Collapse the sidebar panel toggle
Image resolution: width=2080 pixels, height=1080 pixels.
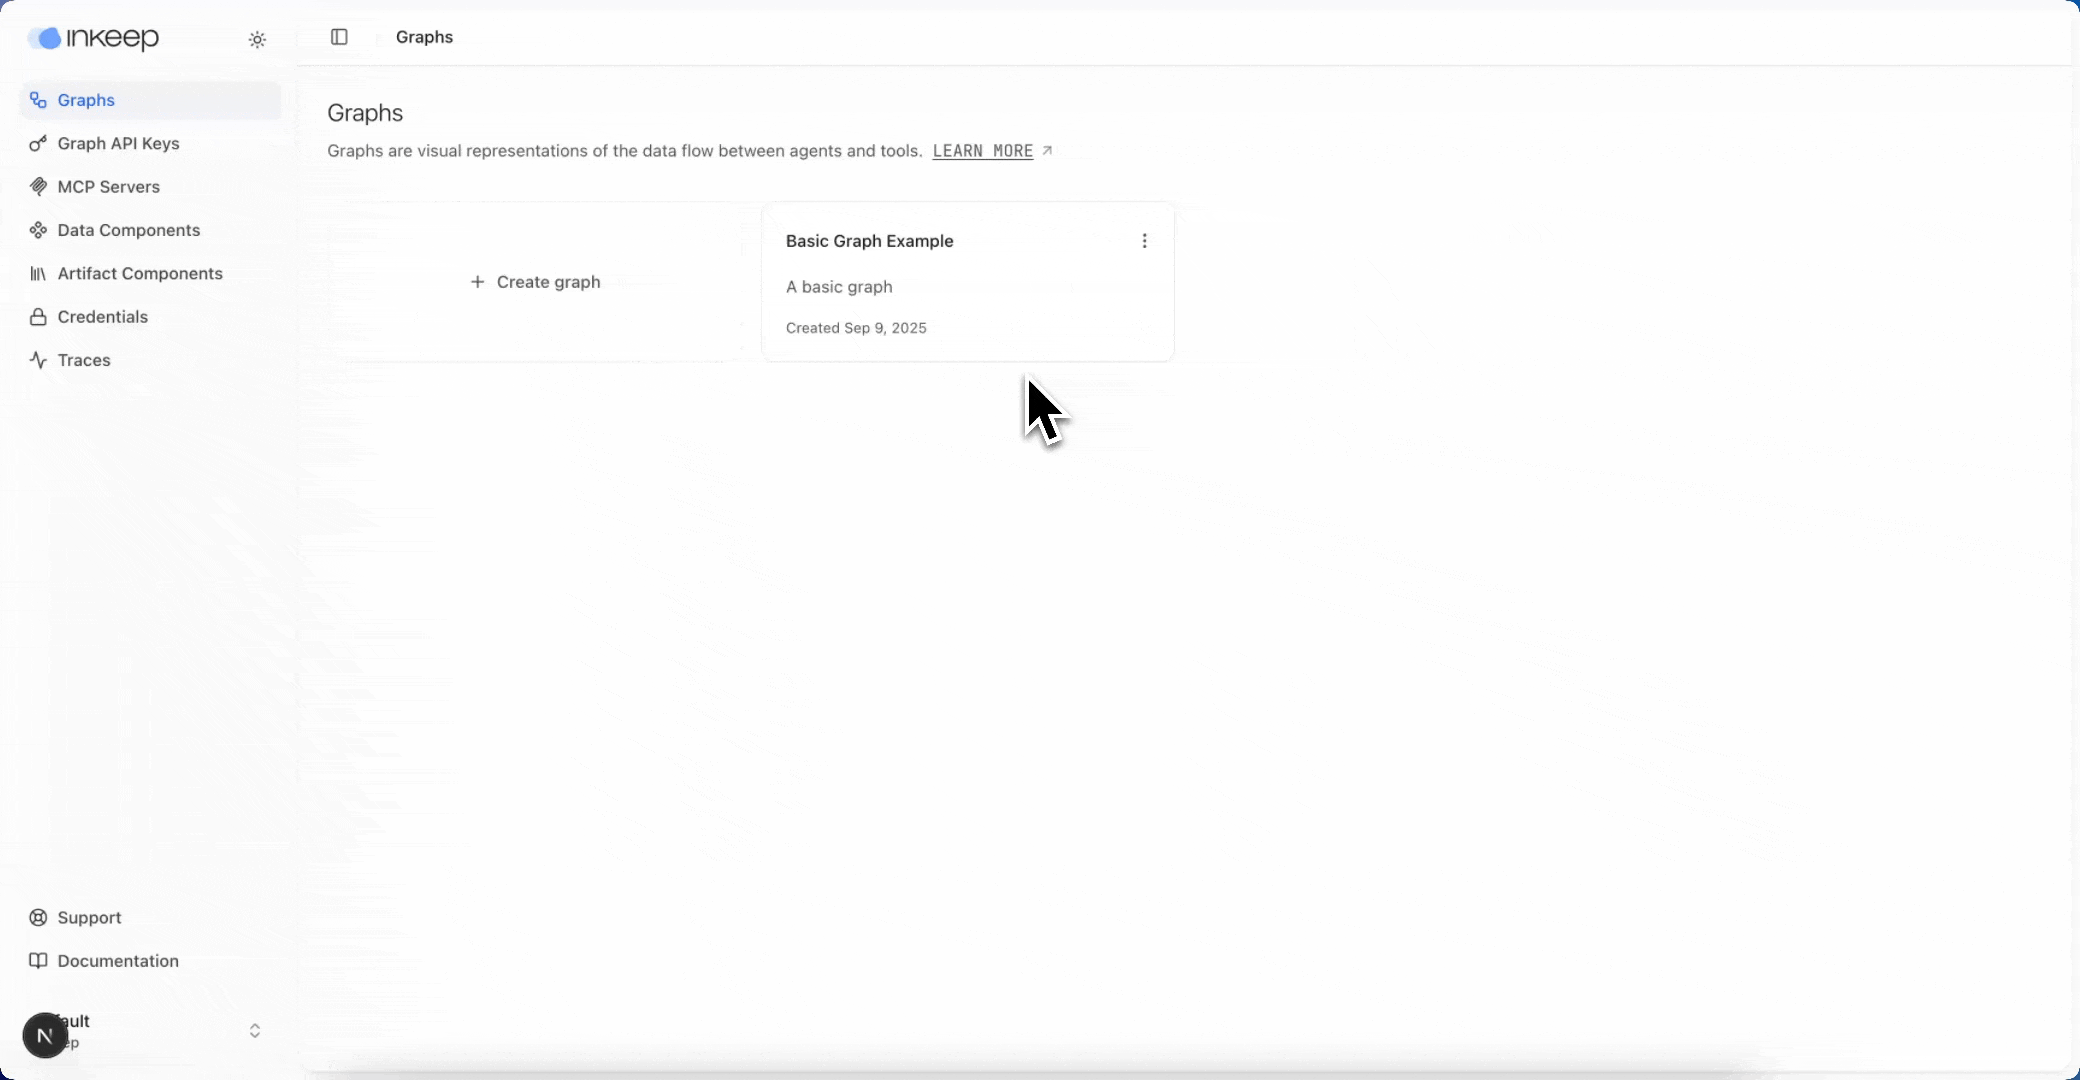(339, 37)
